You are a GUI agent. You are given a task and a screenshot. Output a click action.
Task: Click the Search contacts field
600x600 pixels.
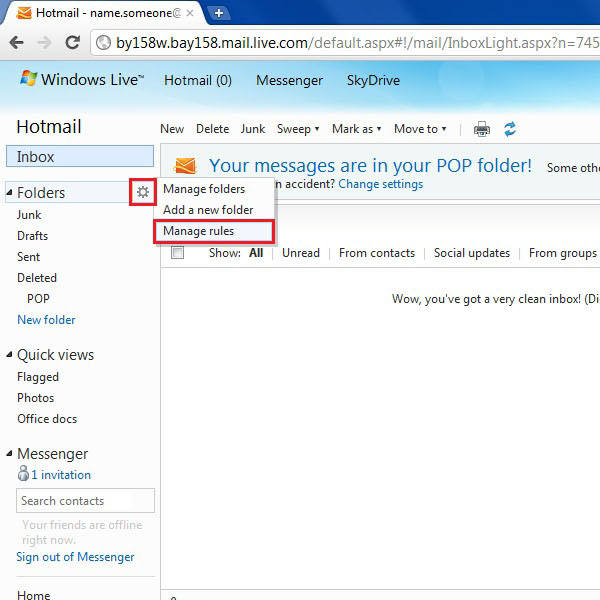85,501
